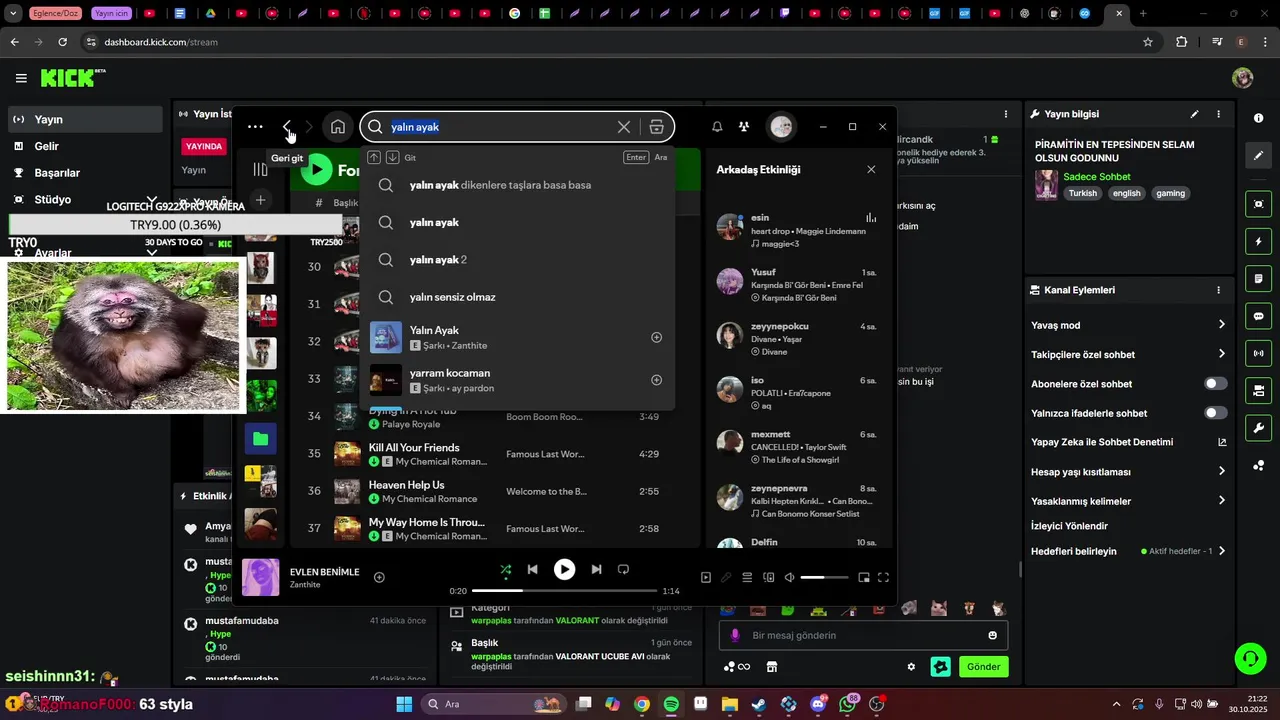The width and height of the screenshot is (1280, 720).
Task: Open the Spotify home button
Action: click(338, 127)
